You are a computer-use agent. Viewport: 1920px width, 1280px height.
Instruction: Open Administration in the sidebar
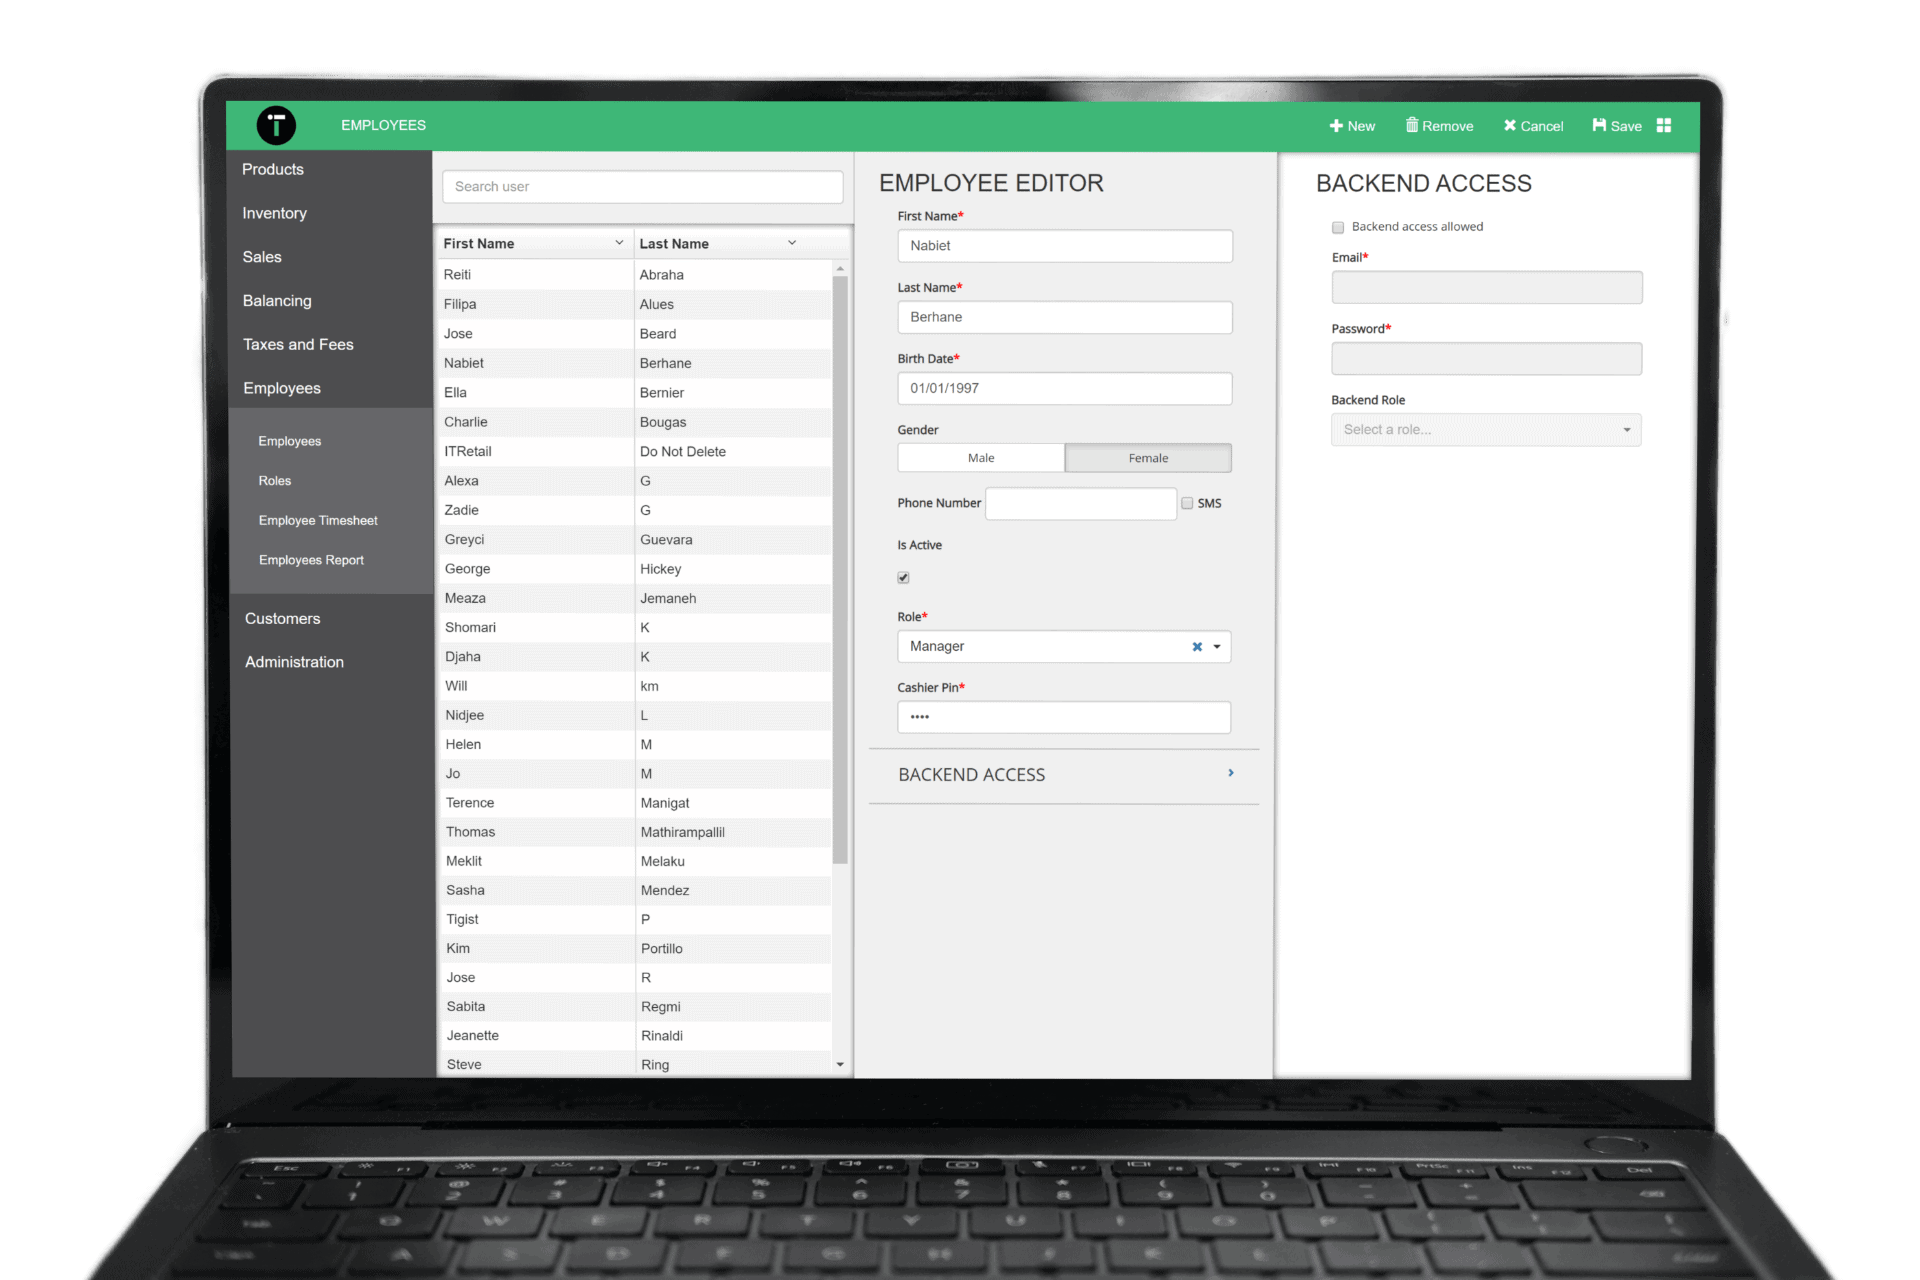[x=294, y=662]
